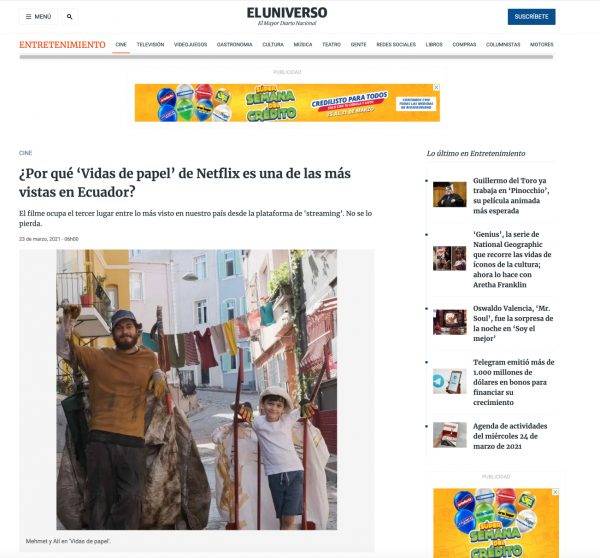Open the Videojuegos section
This screenshot has width=600, height=558.
[191, 45]
